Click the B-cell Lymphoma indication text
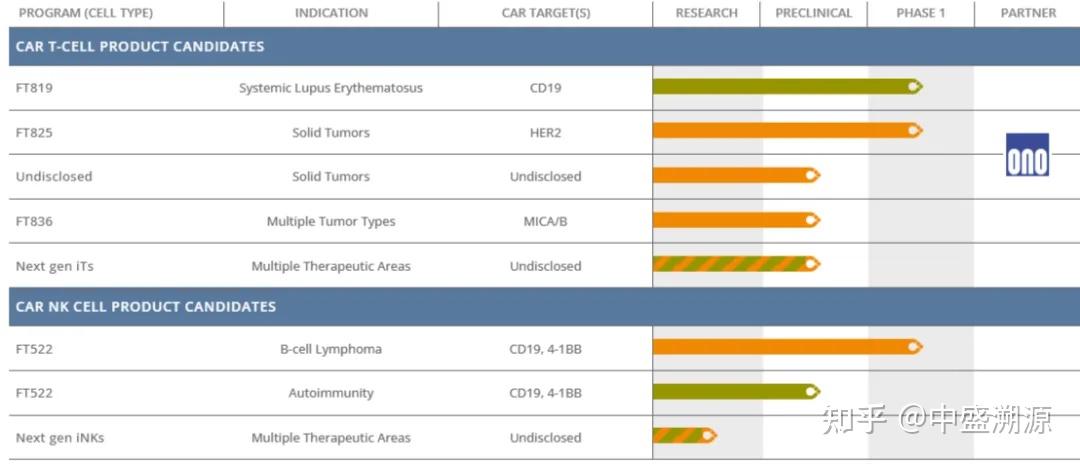This screenshot has width=1080, height=464. pos(331,349)
